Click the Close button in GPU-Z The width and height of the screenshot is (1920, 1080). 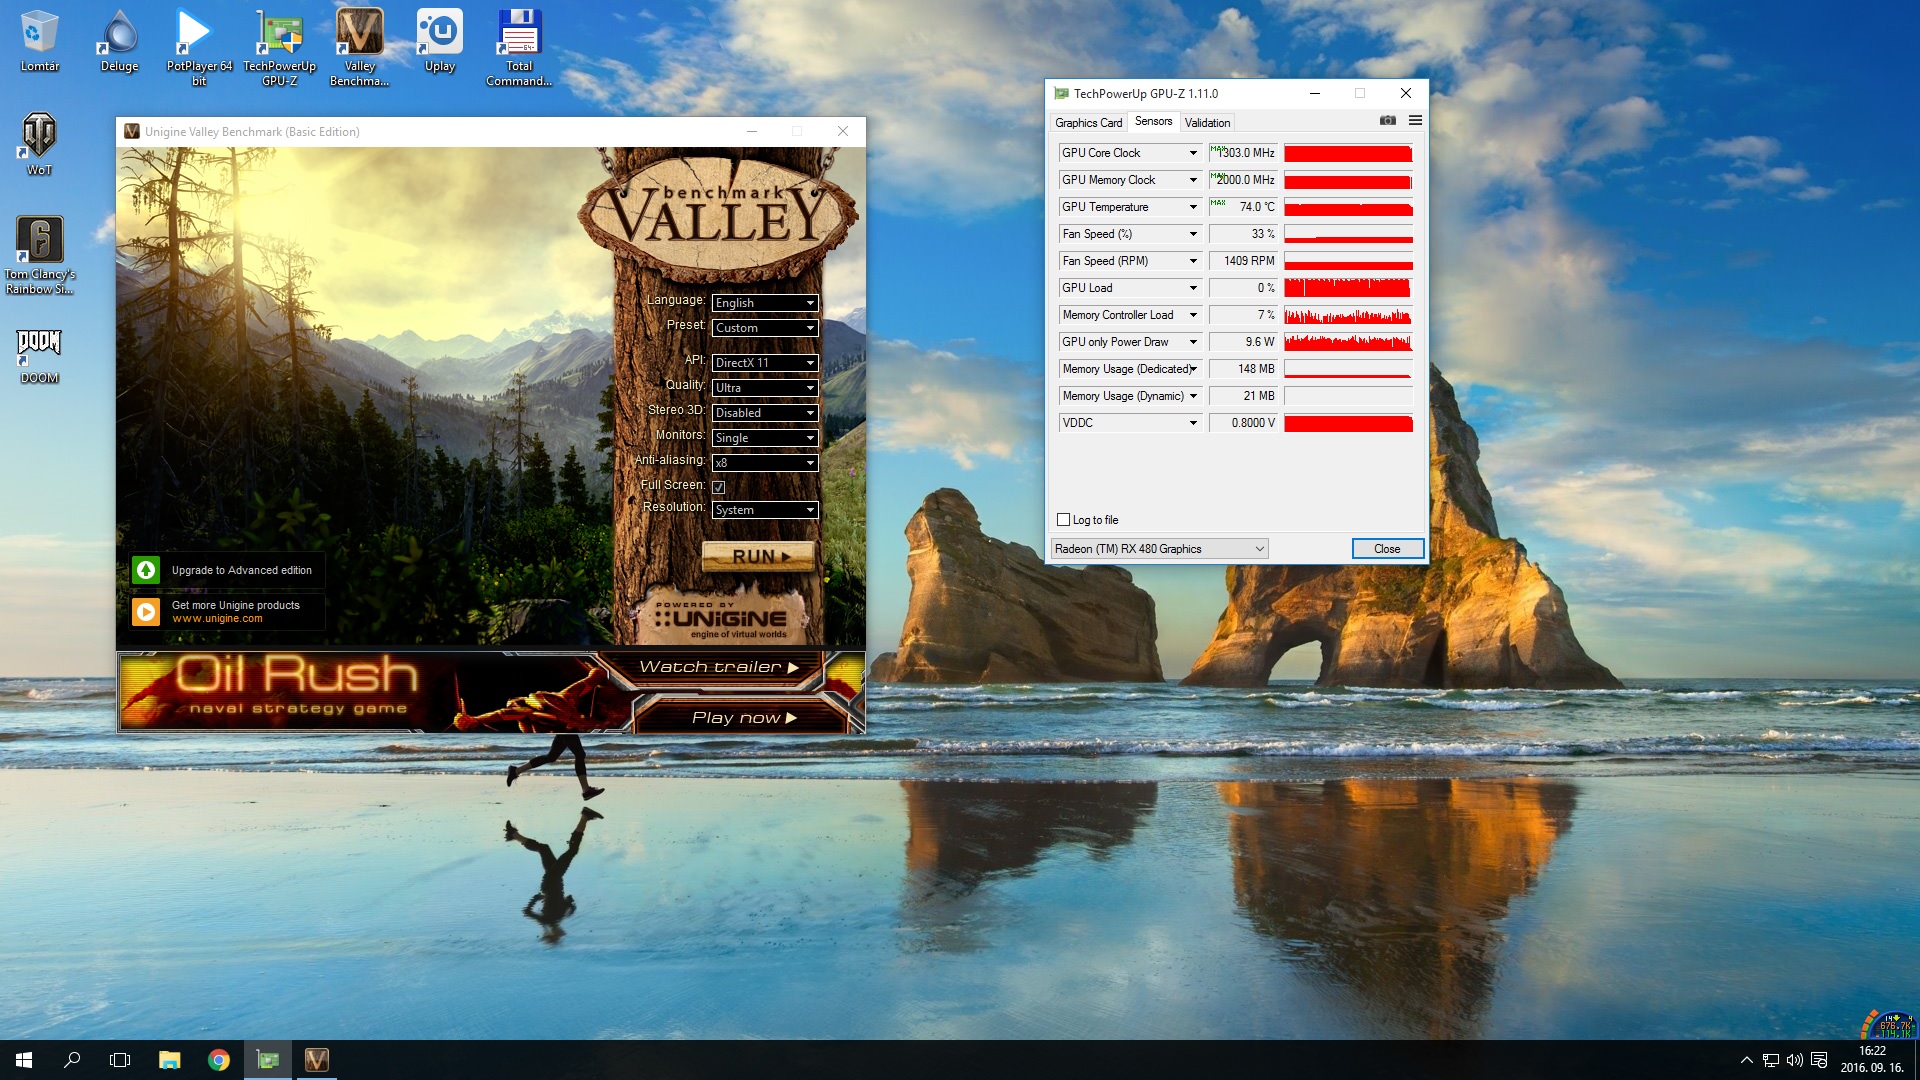coord(1387,549)
